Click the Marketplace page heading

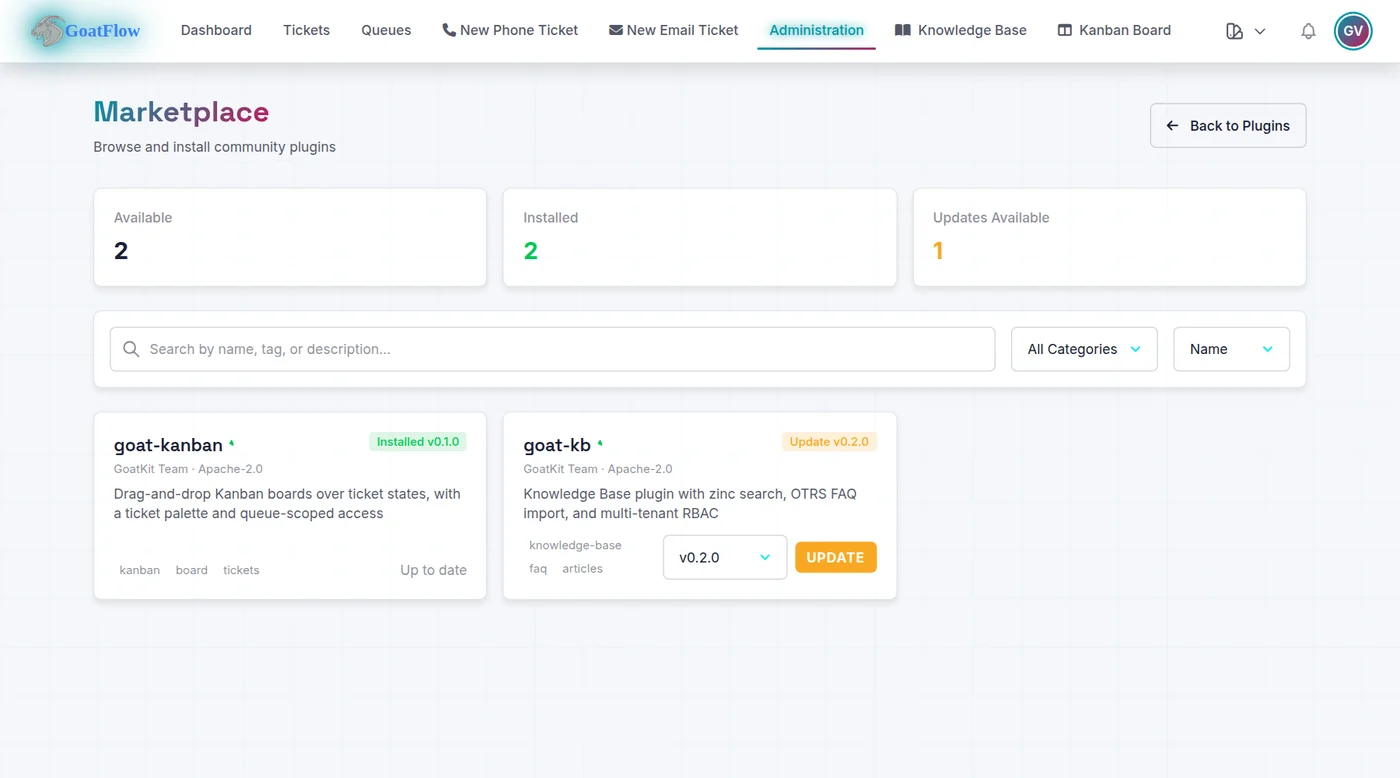point(181,112)
